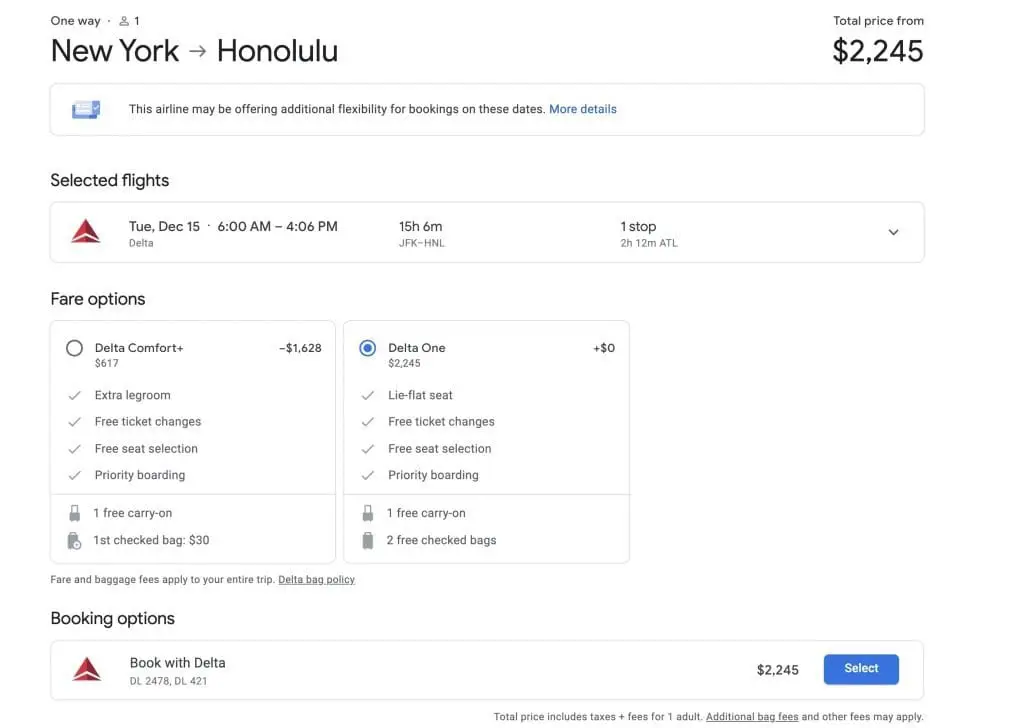Click checked bag fee icon under Delta Comfort+
Image resolution: width=1024 pixels, height=728 pixels.
74,540
